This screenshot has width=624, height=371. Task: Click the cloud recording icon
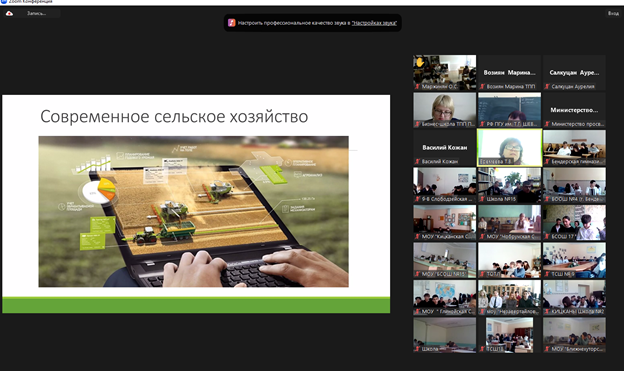(9, 14)
